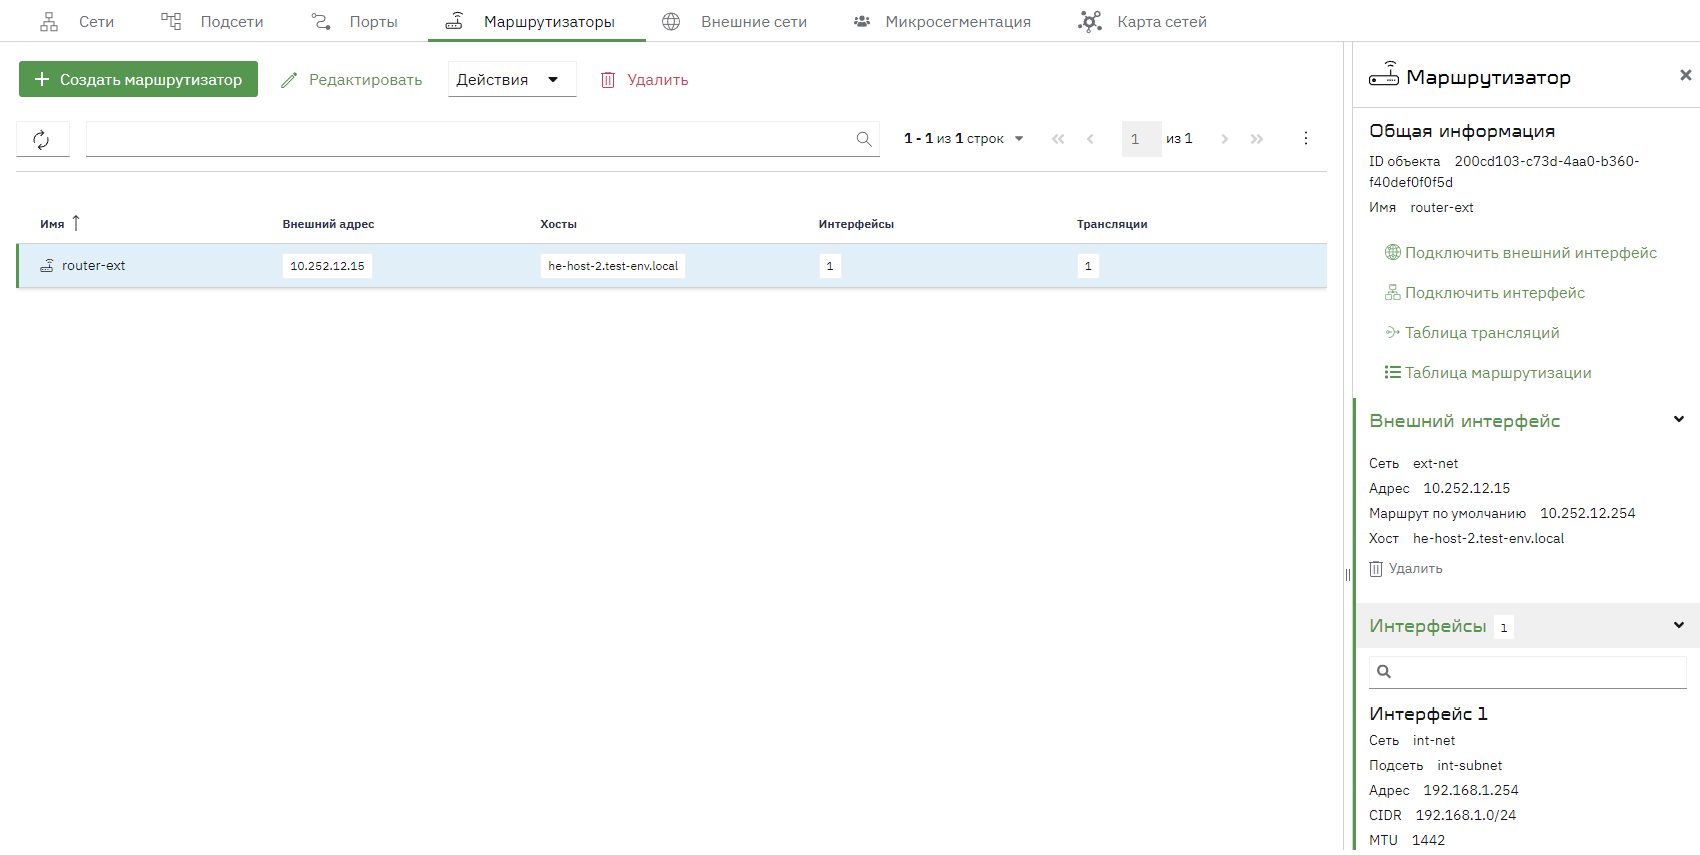Expand the rows-per-page dropdown
This screenshot has height=855, width=1700.
[1019, 139]
